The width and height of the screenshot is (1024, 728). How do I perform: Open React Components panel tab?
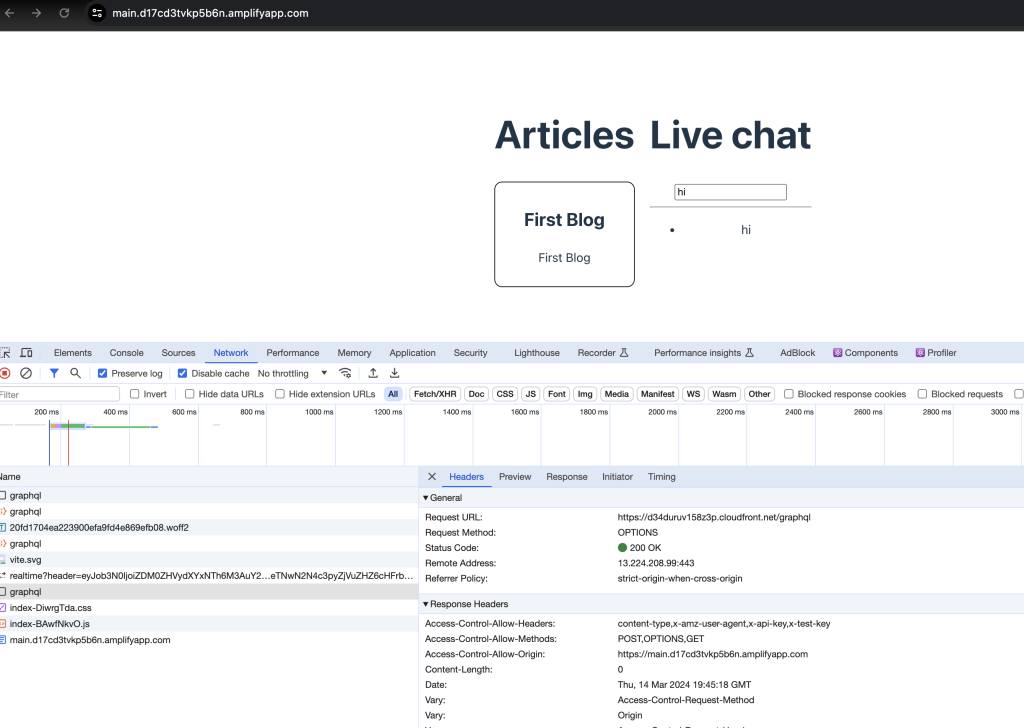pos(865,353)
